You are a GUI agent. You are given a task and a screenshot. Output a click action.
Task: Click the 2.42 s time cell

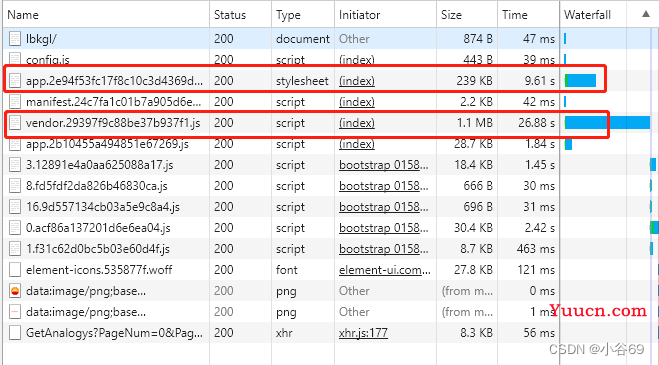pyautogui.click(x=540, y=228)
